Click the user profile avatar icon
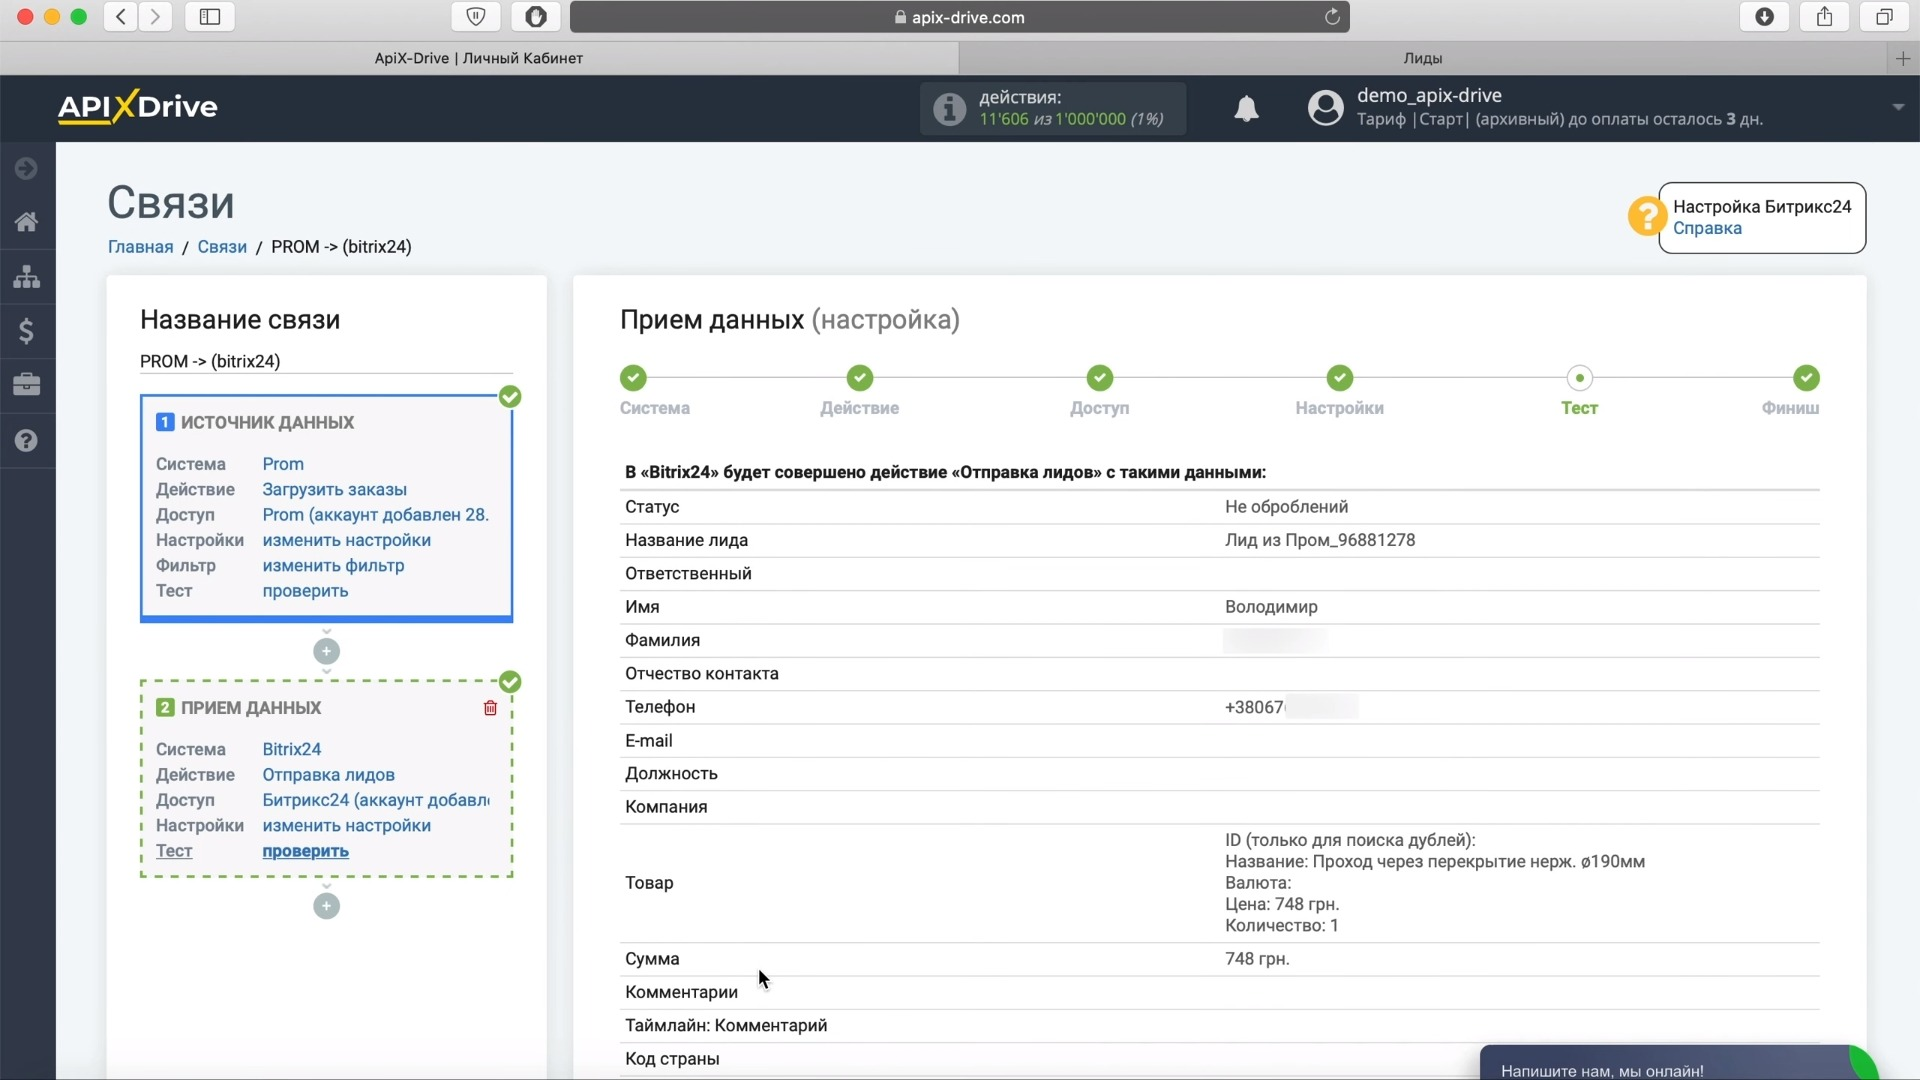Image resolution: width=1920 pixels, height=1080 pixels. click(1325, 108)
